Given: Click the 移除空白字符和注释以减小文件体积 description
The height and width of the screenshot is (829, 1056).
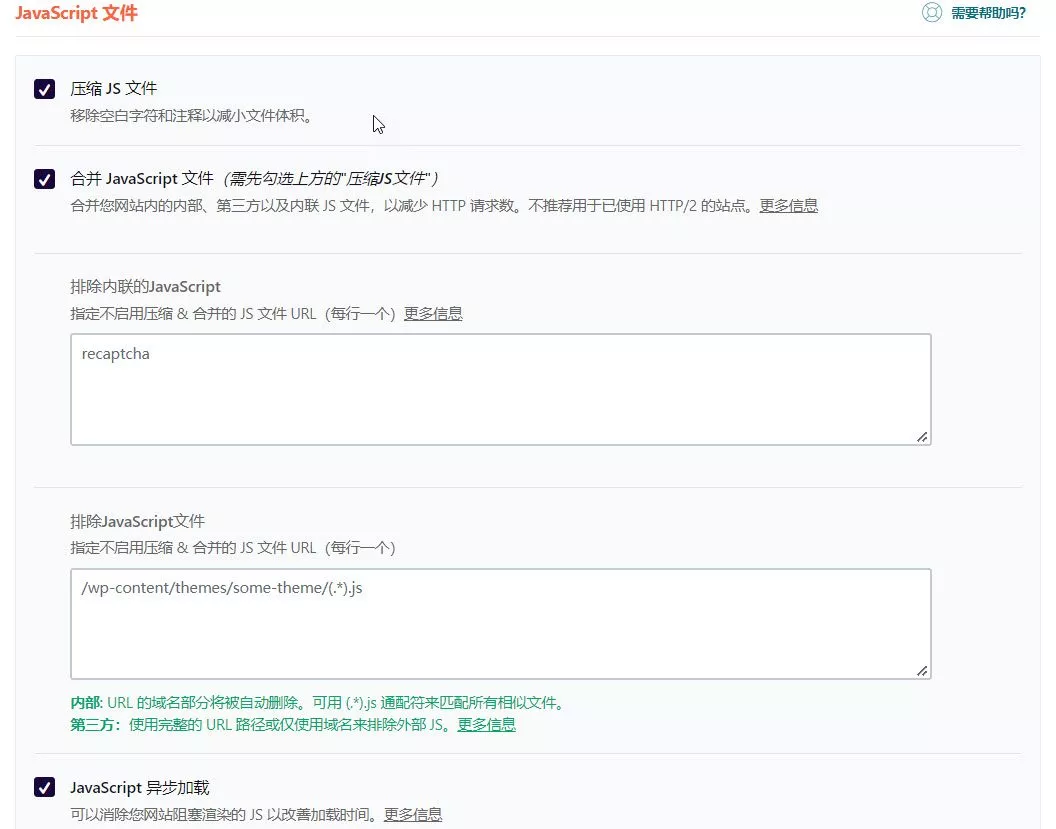Looking at the screenshot, I should (x=191, y=116).
